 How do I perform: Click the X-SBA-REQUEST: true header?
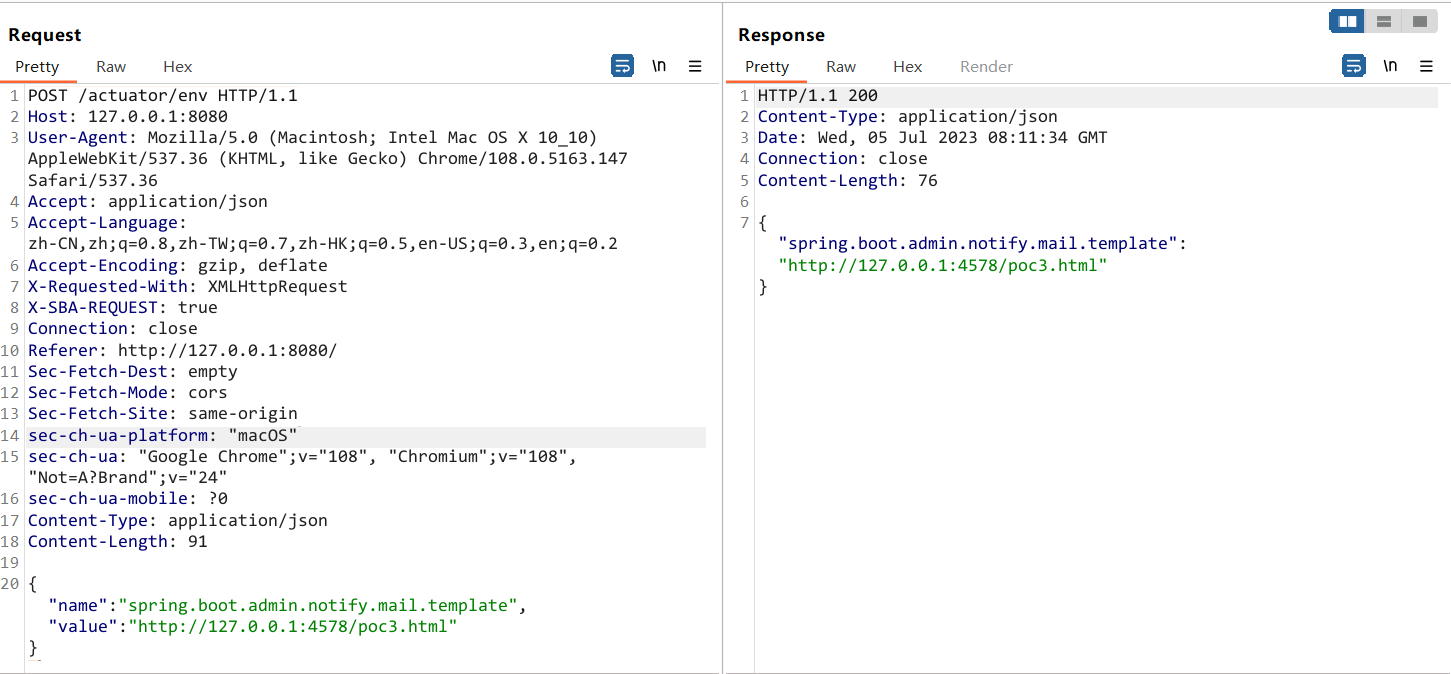[x=123, y=308]
